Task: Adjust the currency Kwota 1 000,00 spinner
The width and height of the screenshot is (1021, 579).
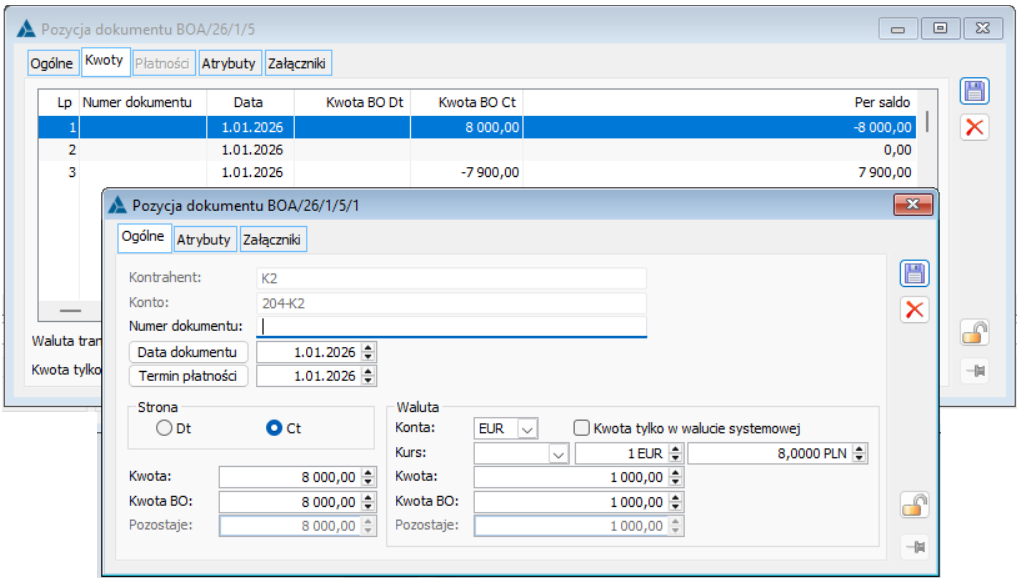Action: point(676,477)
